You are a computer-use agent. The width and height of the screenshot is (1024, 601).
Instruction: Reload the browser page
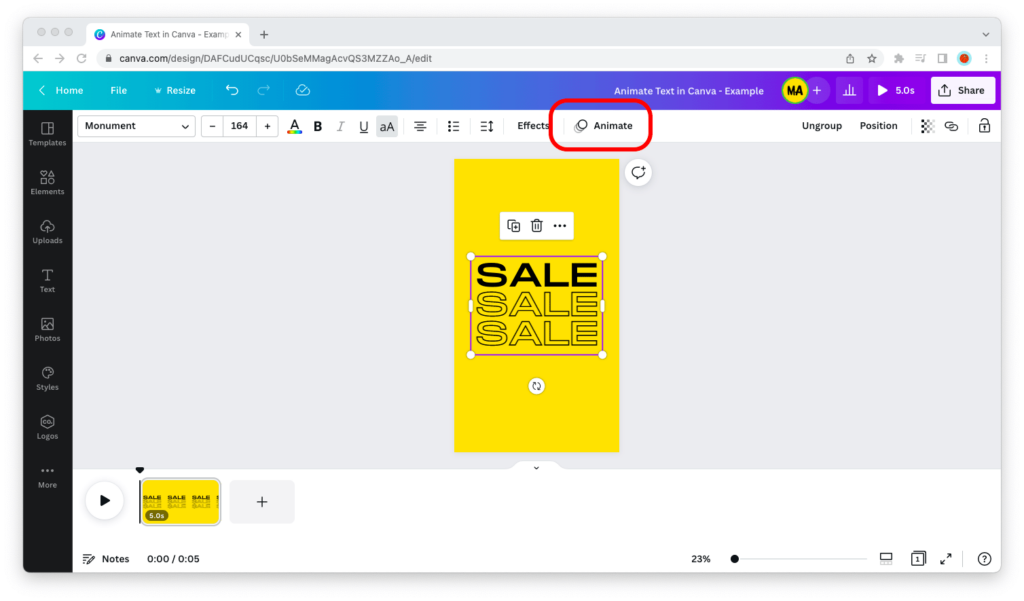click(x=82, y=58)
